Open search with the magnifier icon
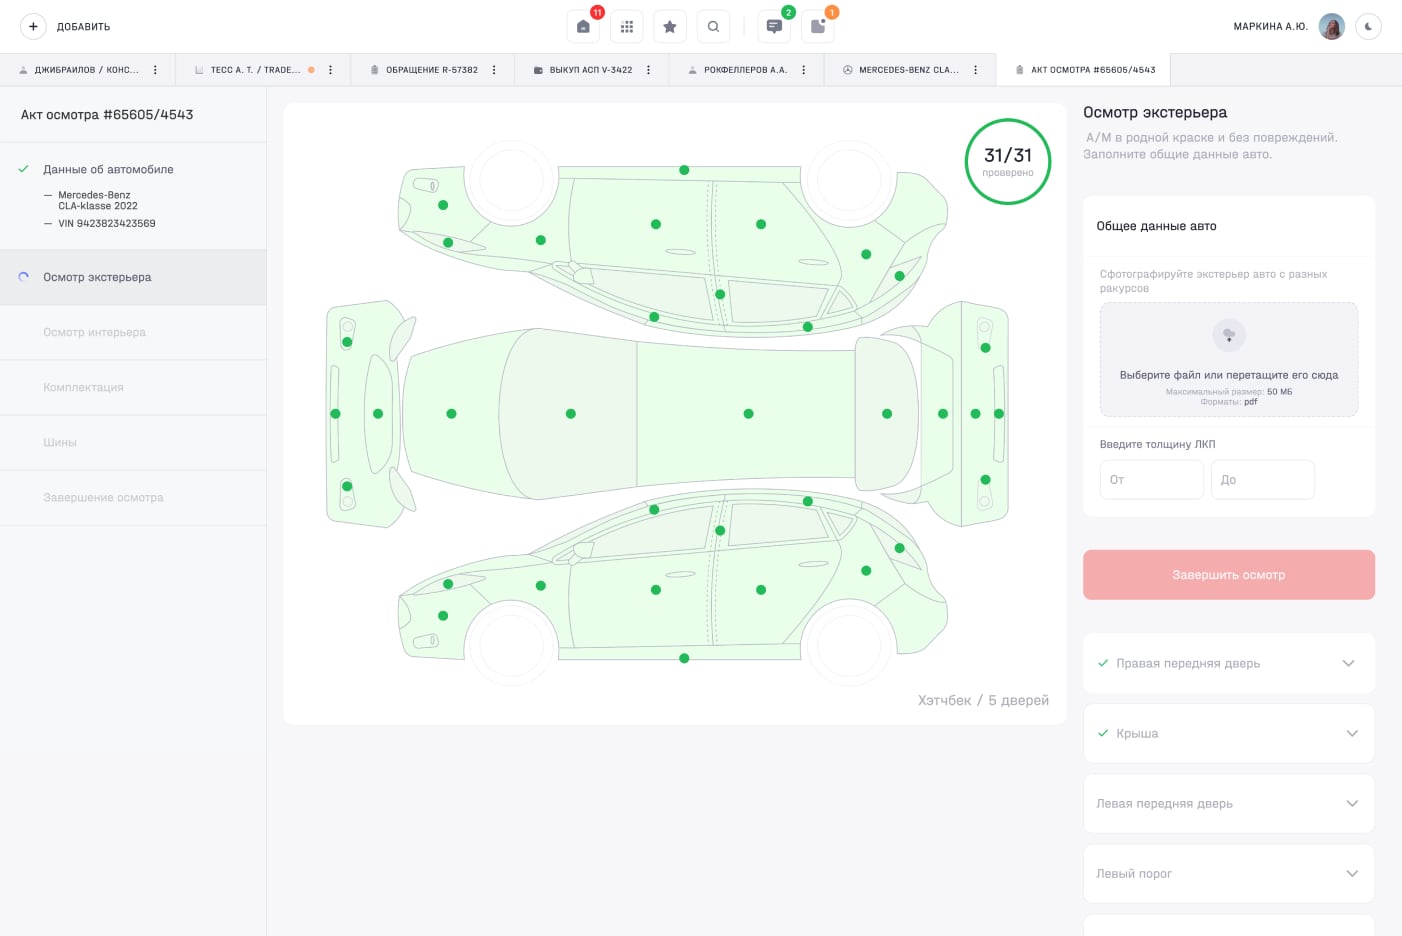This screenshot has width=1402, height=936. [x=713, y=27]
